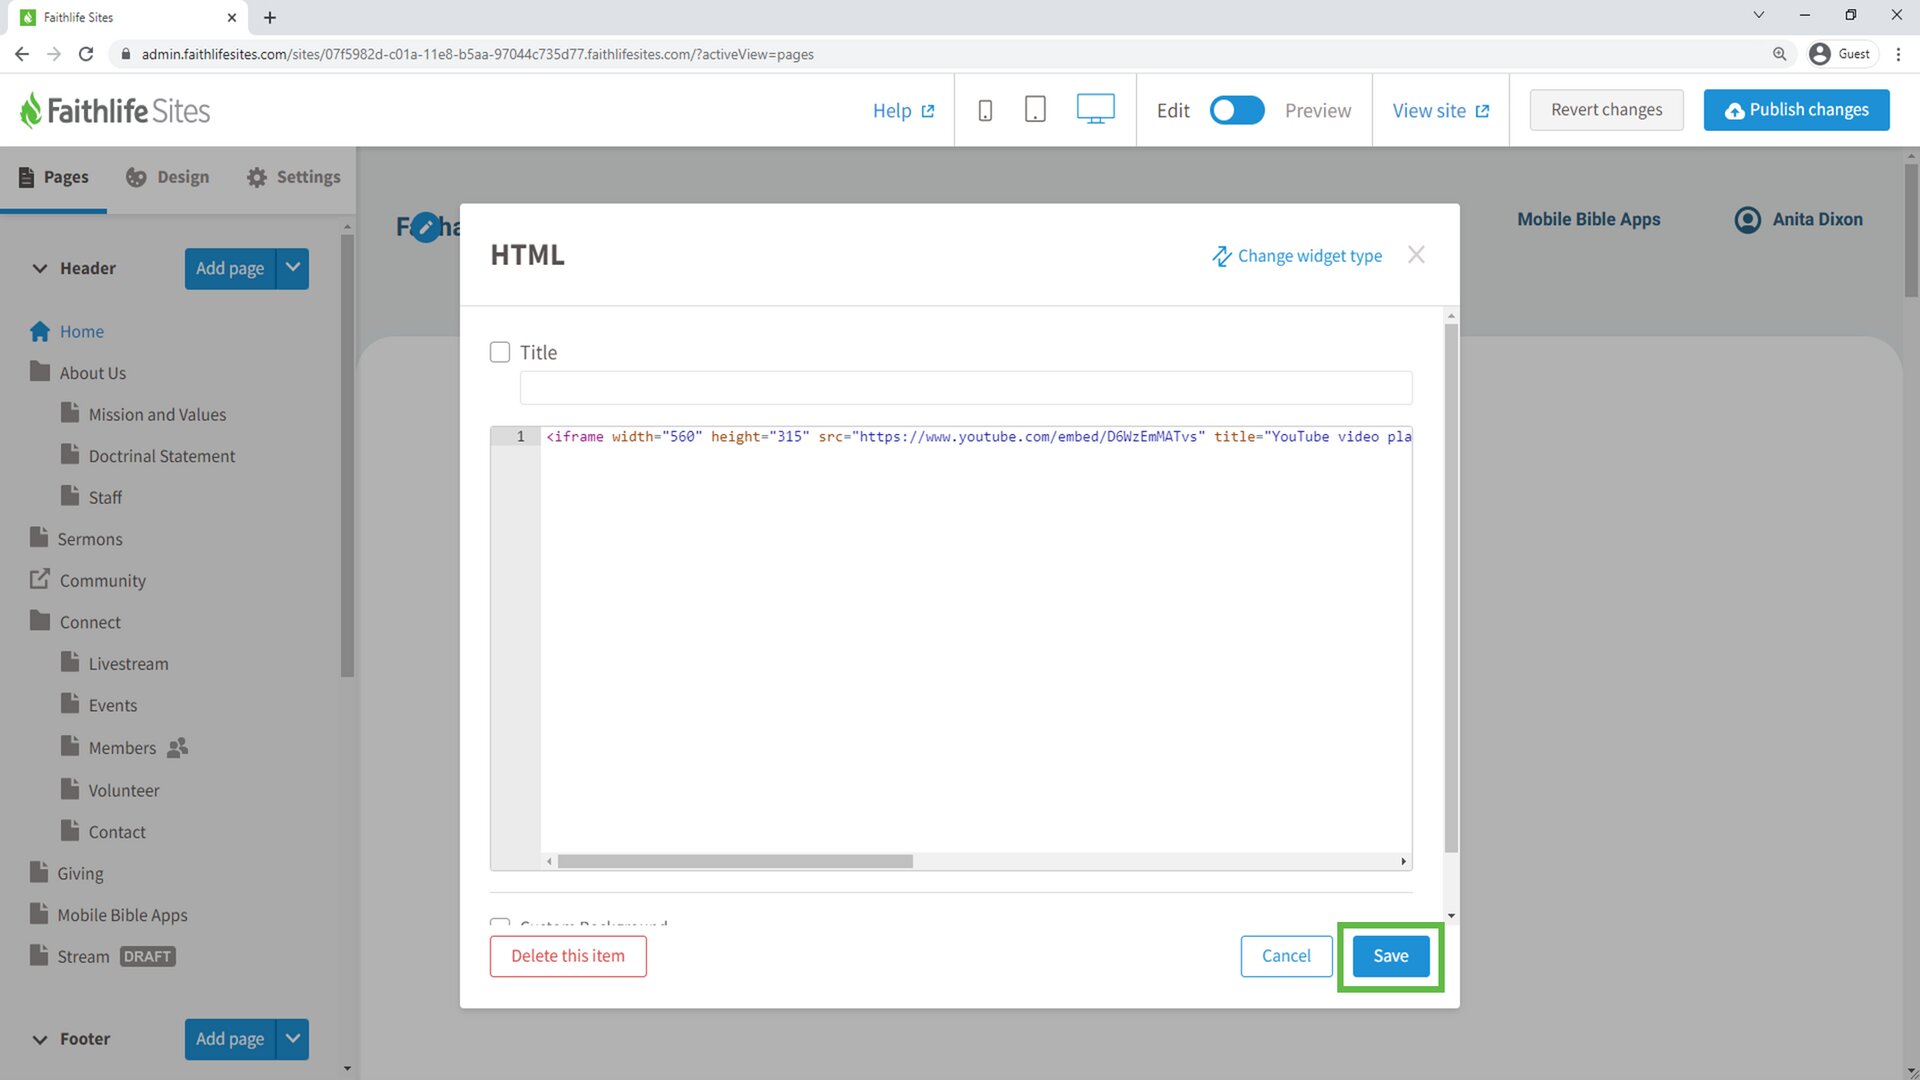Click the About Us folder icon
Screen dimensions: 1920x1080
pyautogui.click(x=40, y=372)
